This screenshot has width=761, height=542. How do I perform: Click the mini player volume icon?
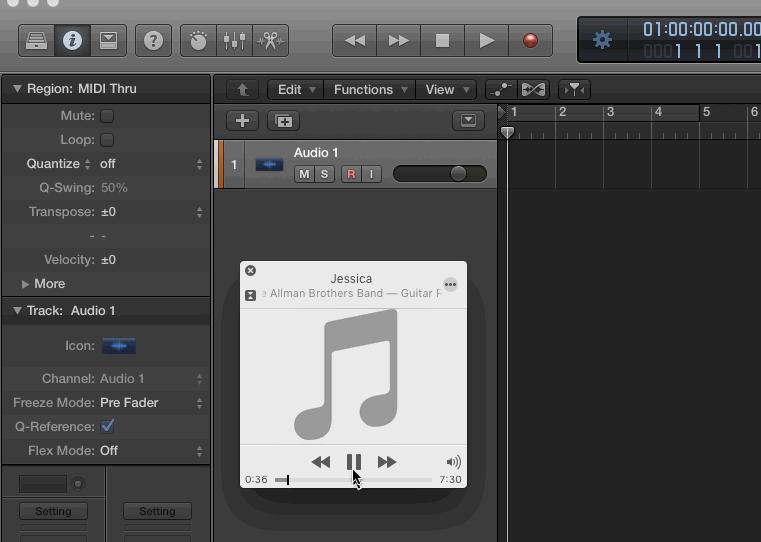(453, 462)
